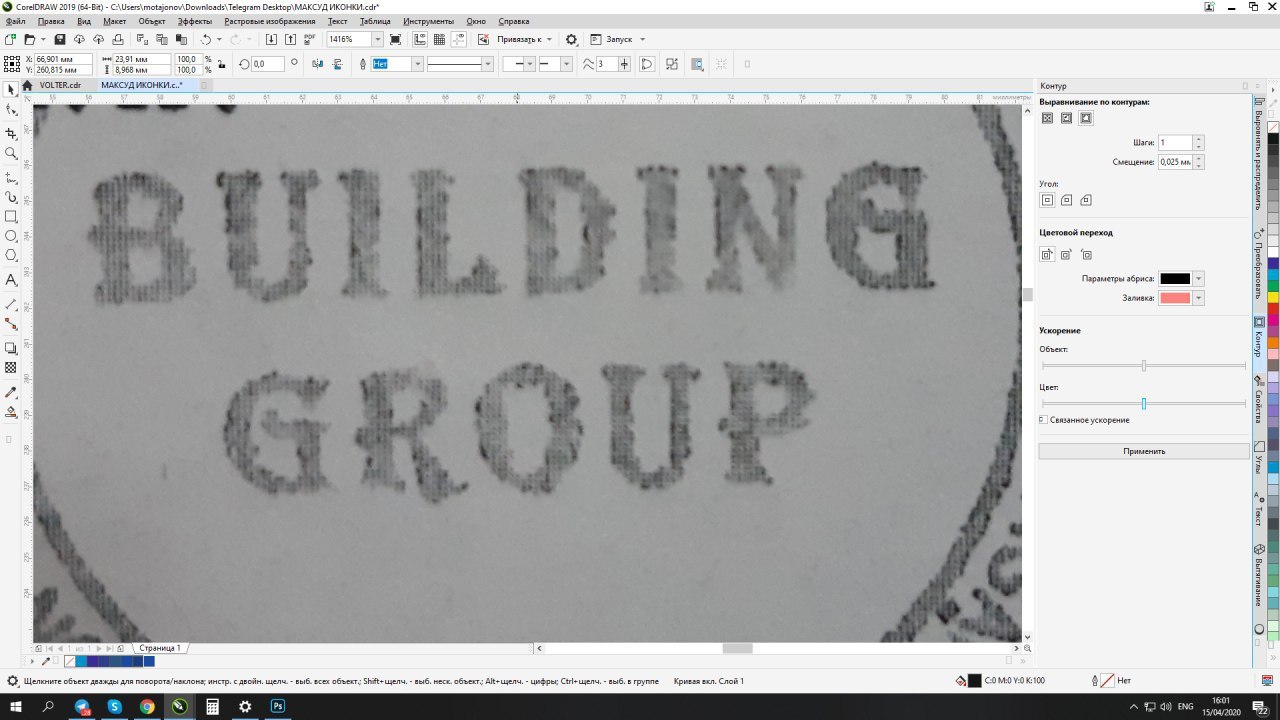Select clockwise contour color transition
Image resolution: width=1280 pixels, height=720 pixels.
pos(1066,255)
